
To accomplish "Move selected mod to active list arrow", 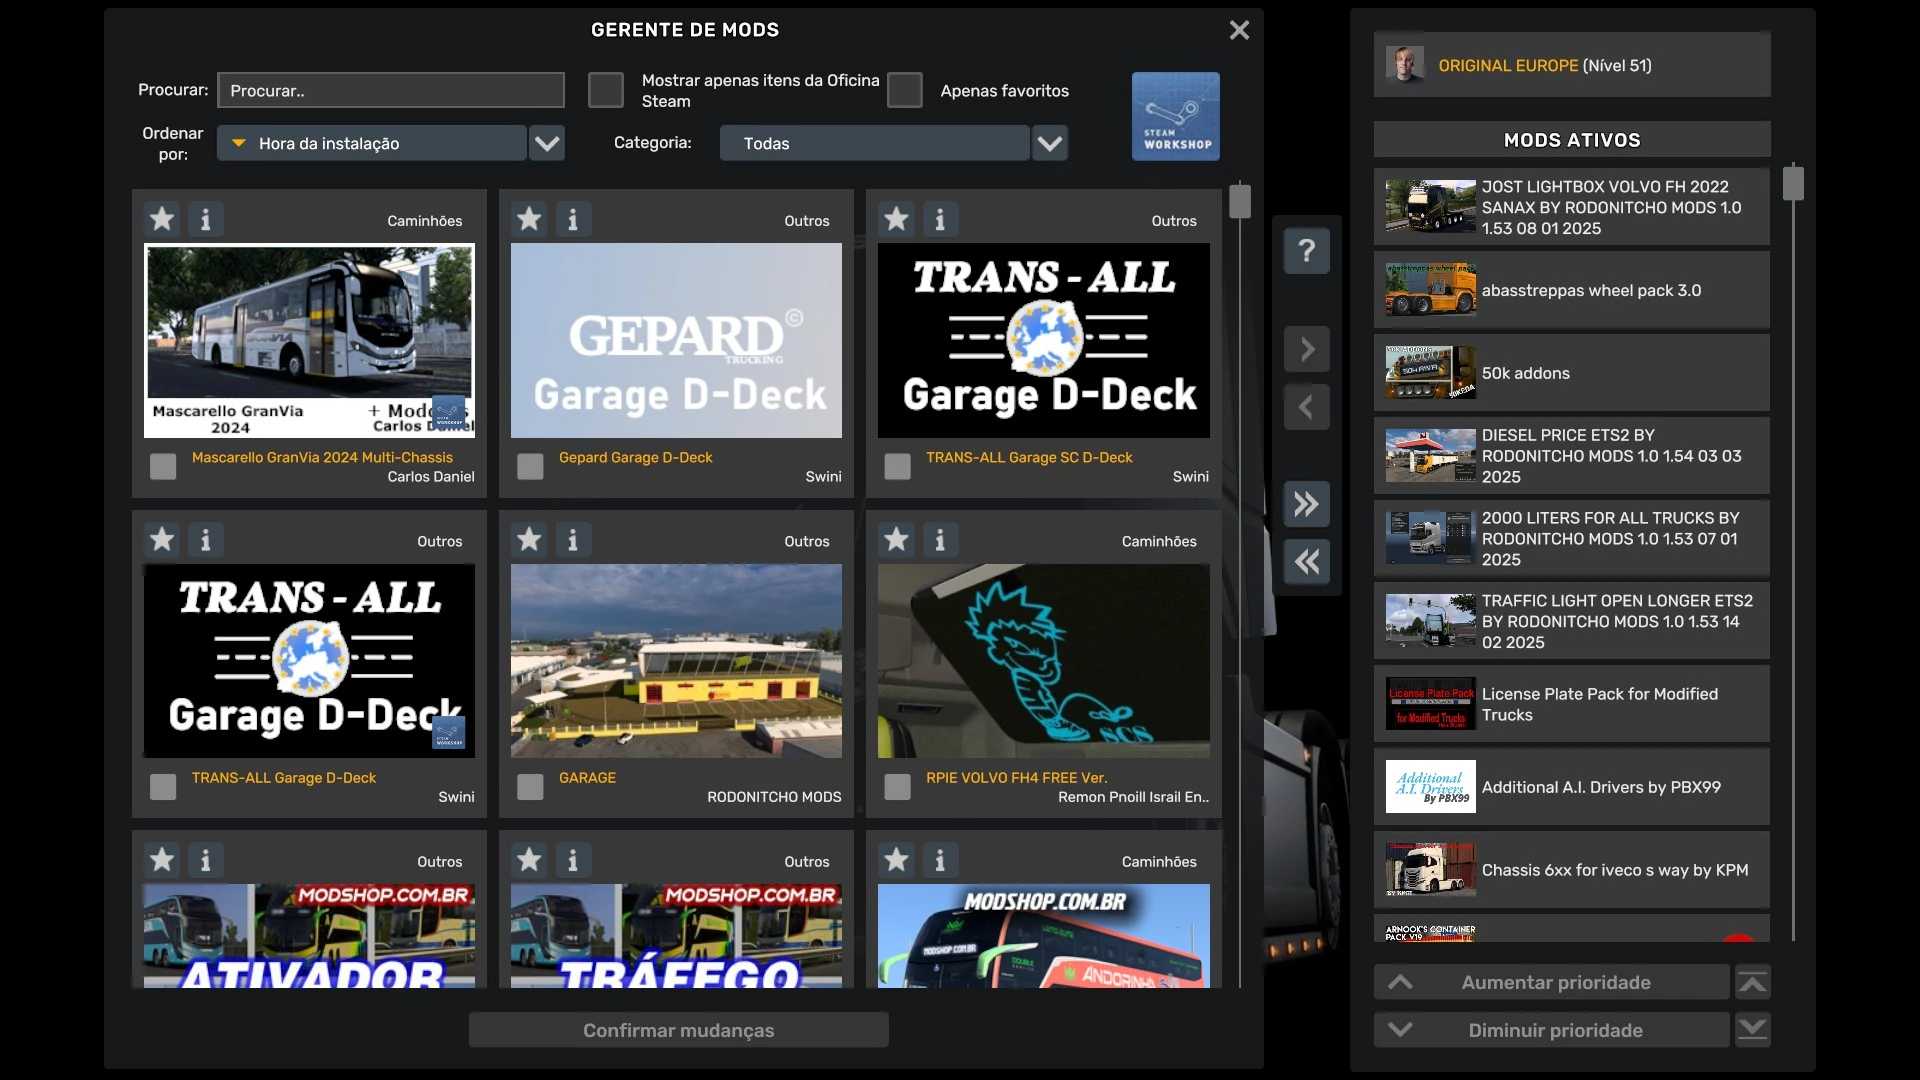I will point(1306,349).
